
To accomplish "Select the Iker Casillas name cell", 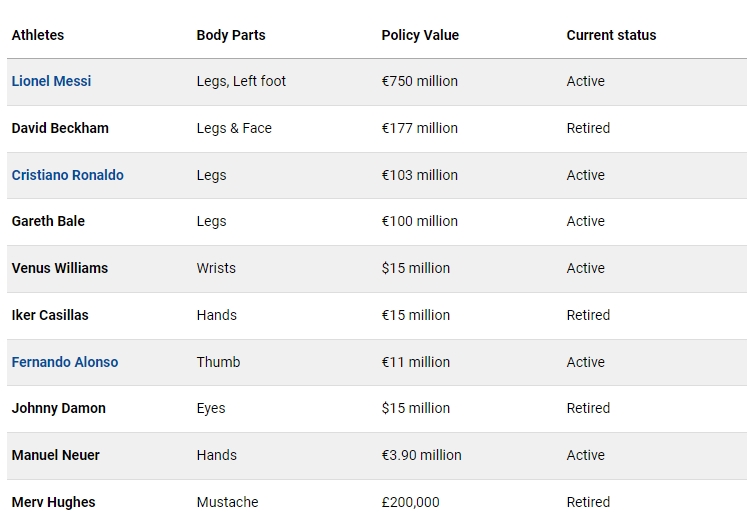I will [x=50, y=315].
